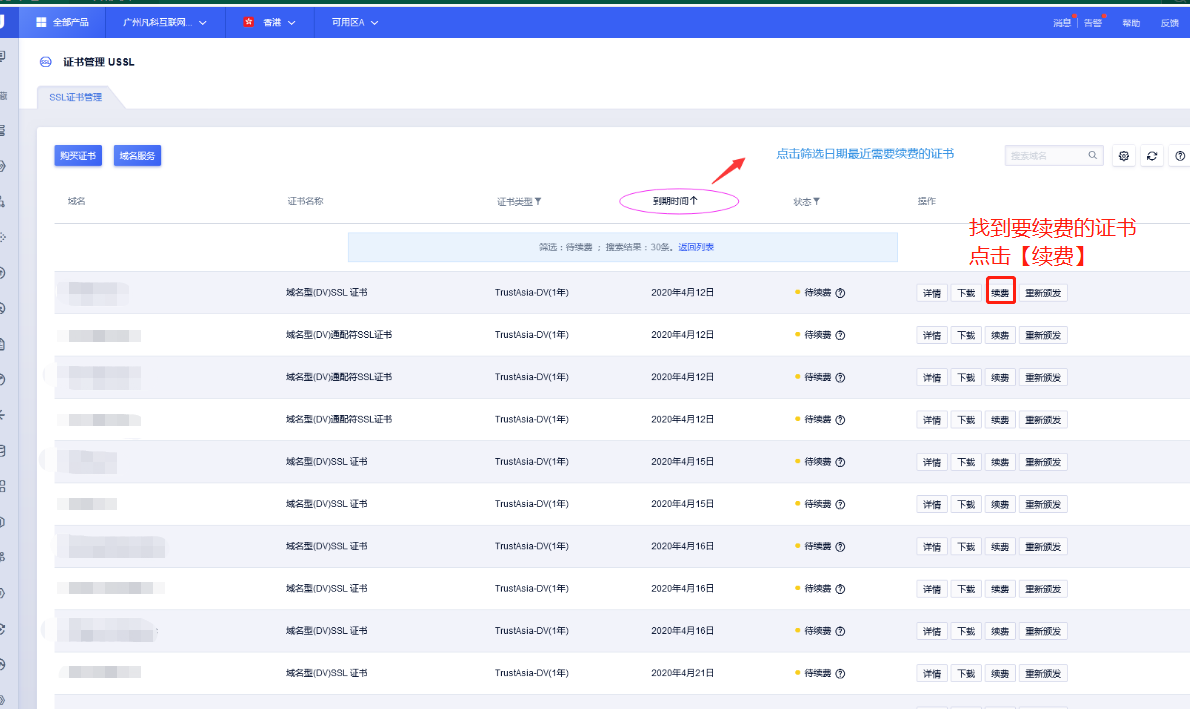The height and width of the screenshot is (709, 1190).
Task: Open the 全部产品 grid menu
Action: click(x=62, y=23)
